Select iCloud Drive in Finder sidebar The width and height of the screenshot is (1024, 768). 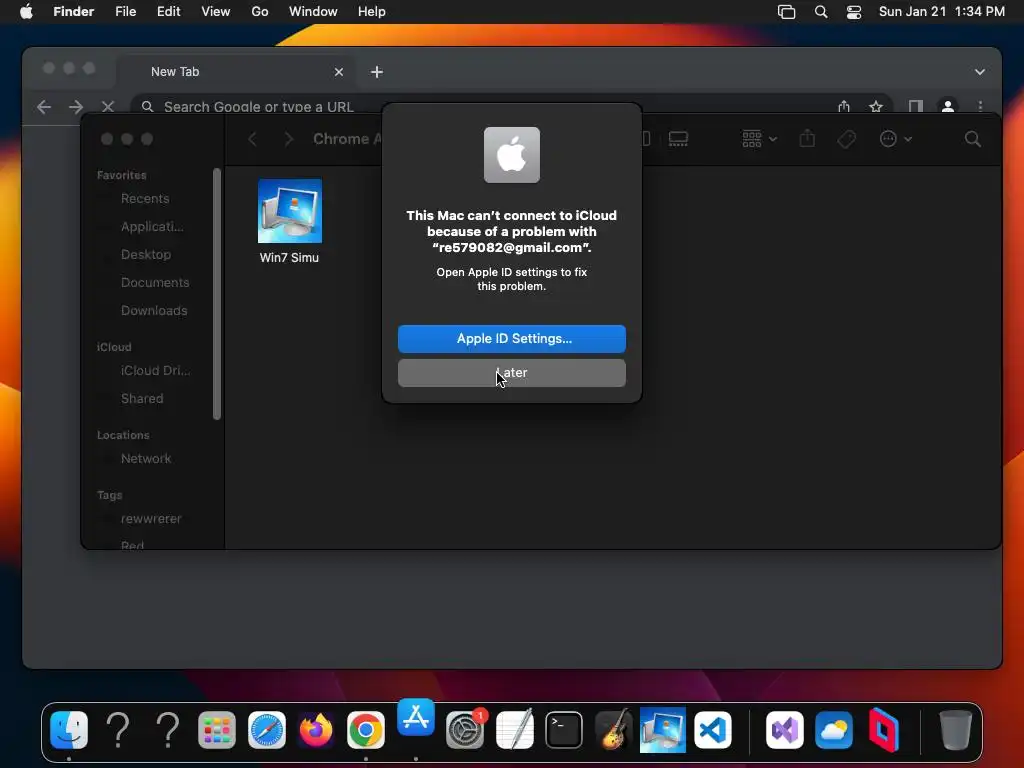(x=155, y=371)
